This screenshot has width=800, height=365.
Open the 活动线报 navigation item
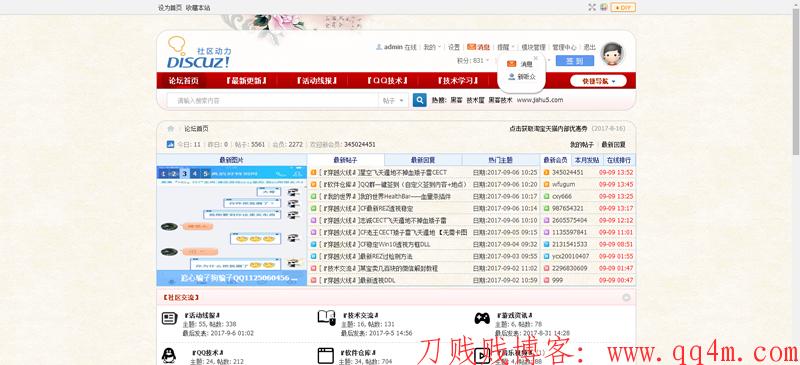click(317, 81)
